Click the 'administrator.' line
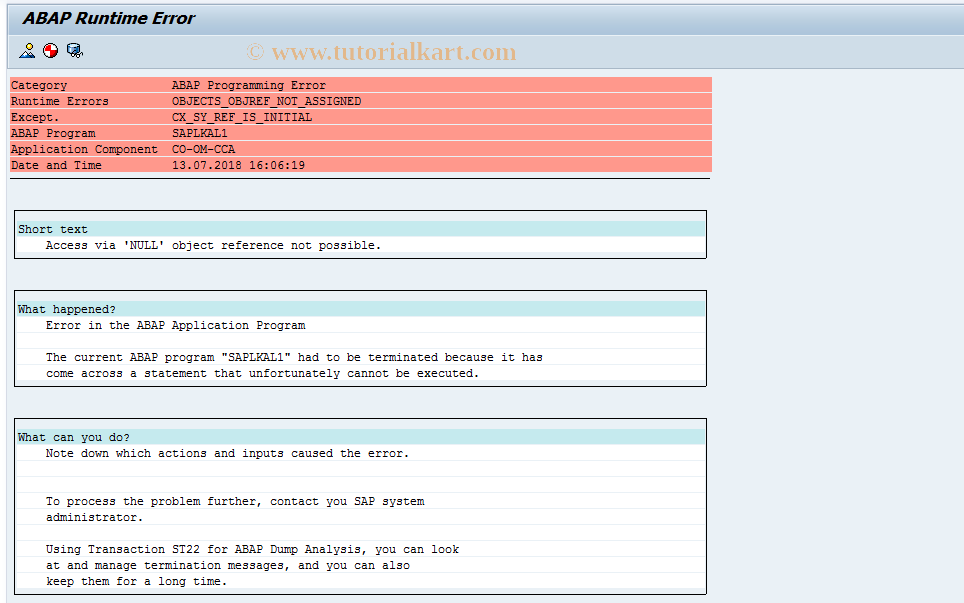The image size is (964, 603). point(94,517)
